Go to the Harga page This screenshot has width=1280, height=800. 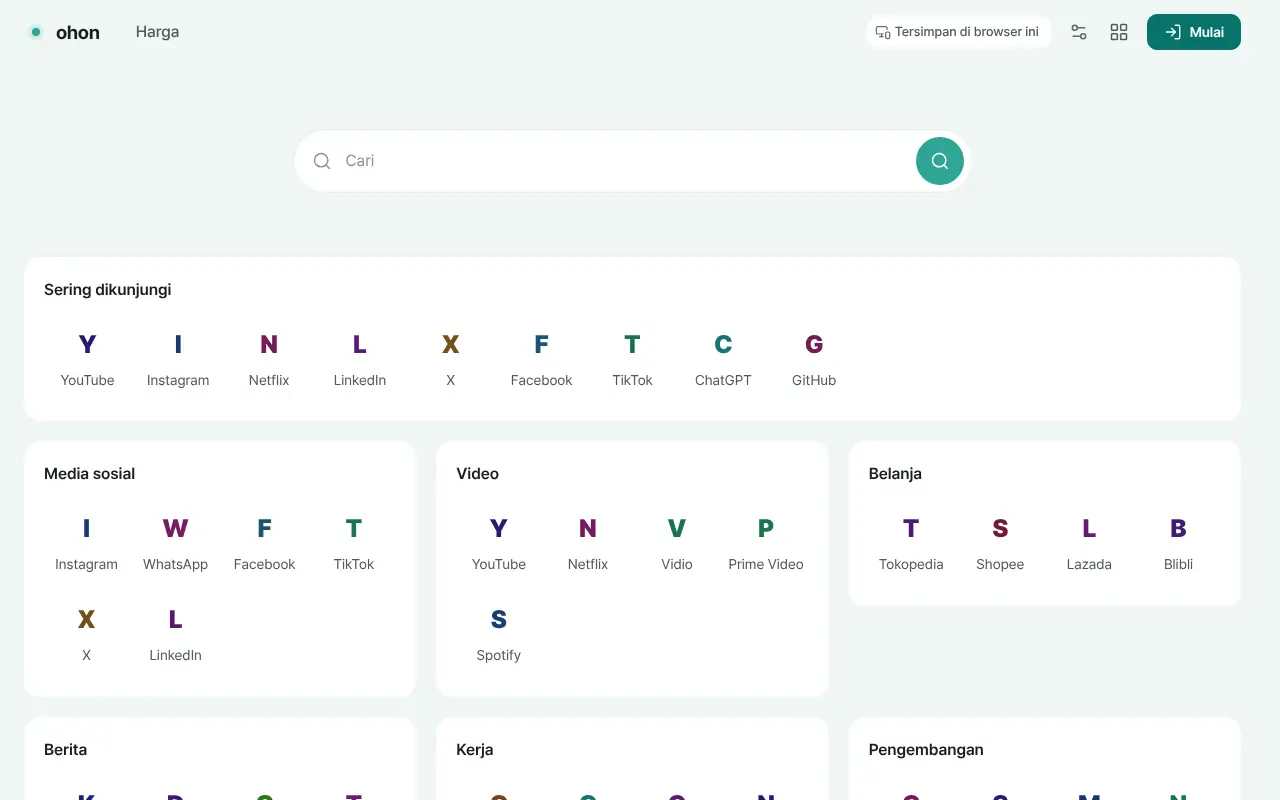tap(157, 32)
